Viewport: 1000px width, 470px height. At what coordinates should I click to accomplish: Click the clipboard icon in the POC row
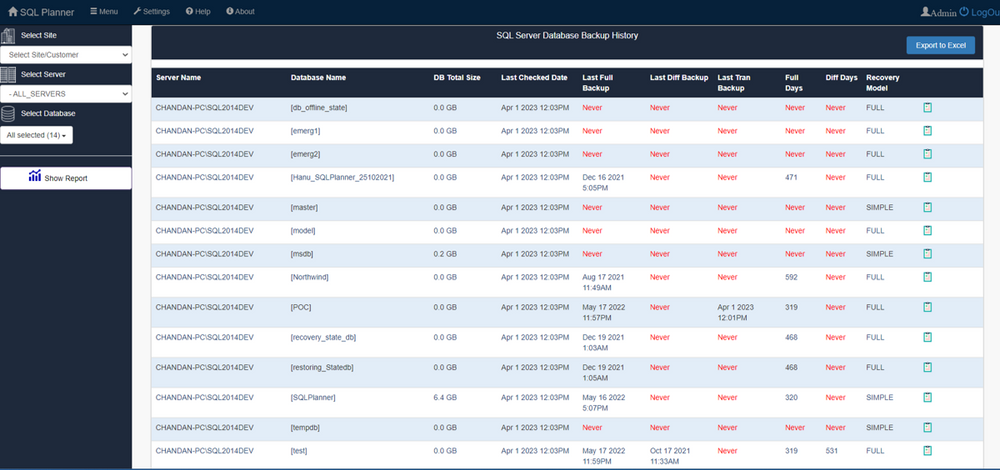(x=927, y=307)
